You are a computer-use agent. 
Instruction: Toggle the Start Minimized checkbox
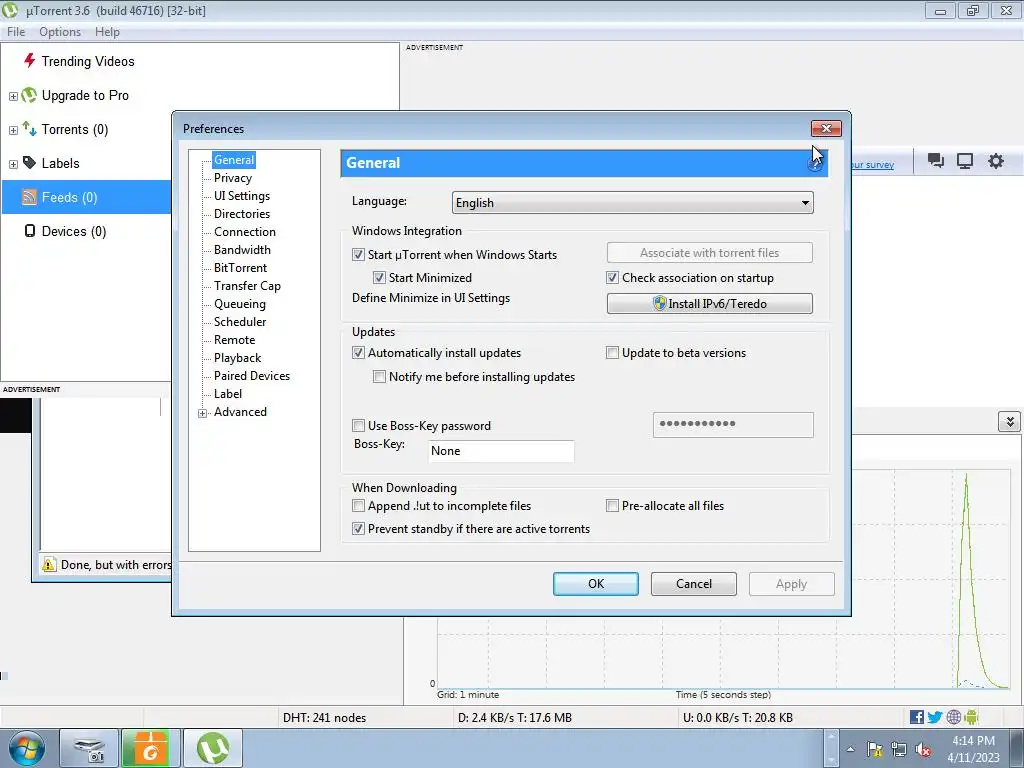(379, 278)
